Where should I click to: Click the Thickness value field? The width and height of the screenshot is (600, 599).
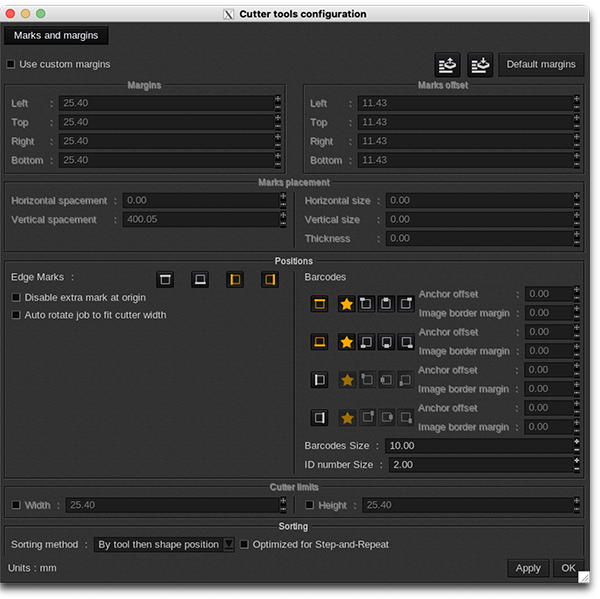point(479,238)
